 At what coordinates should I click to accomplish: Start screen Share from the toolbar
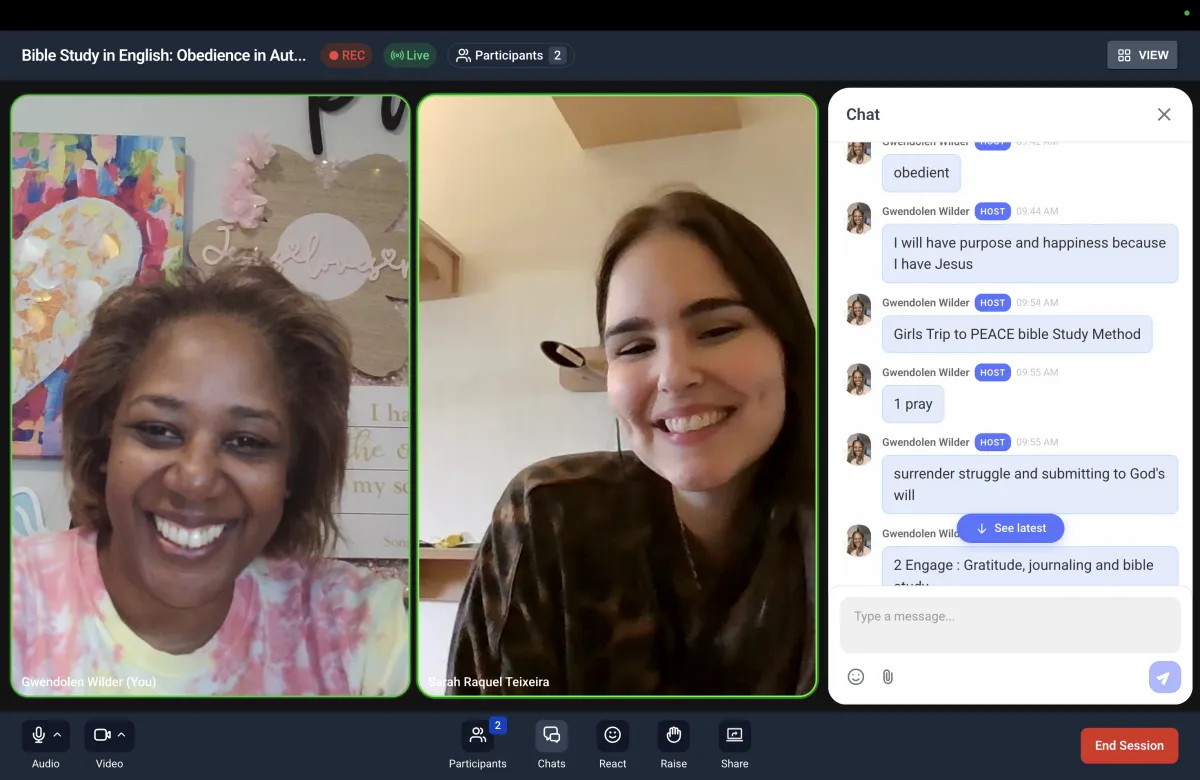coord(735,737)
